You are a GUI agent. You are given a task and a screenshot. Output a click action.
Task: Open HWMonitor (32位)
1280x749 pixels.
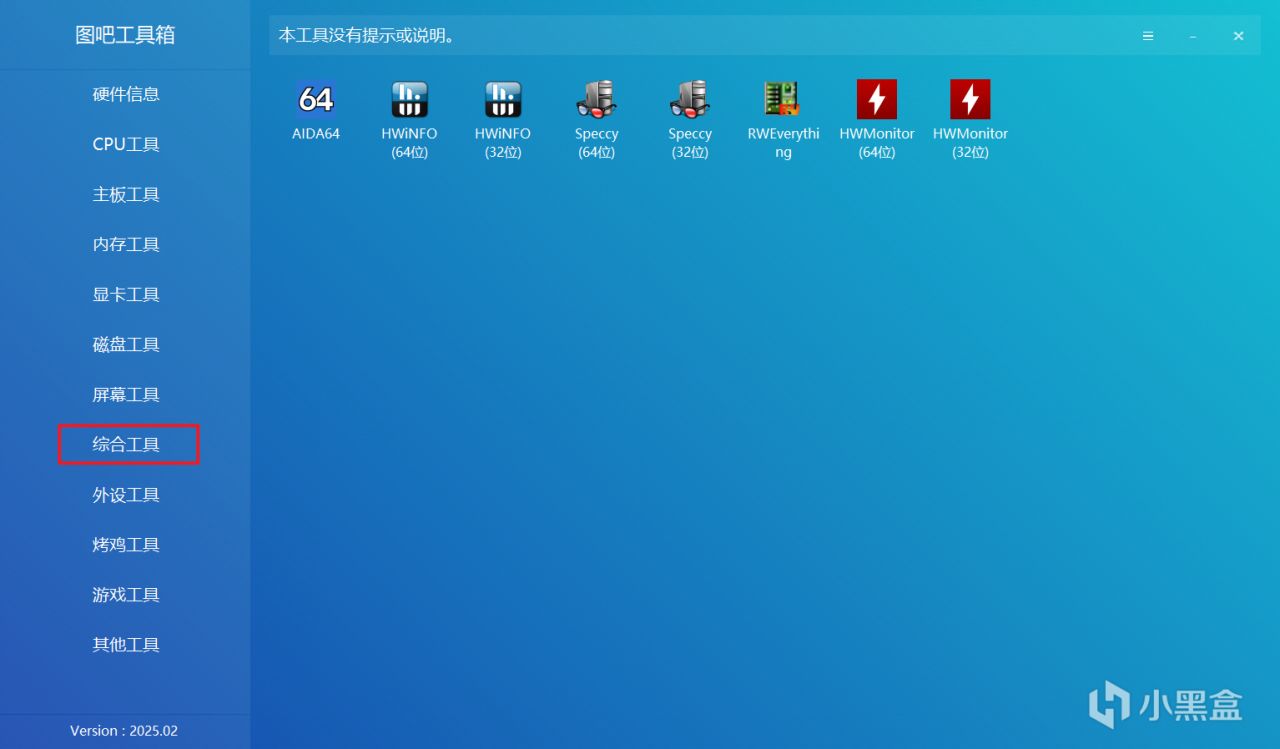[970, 100]
